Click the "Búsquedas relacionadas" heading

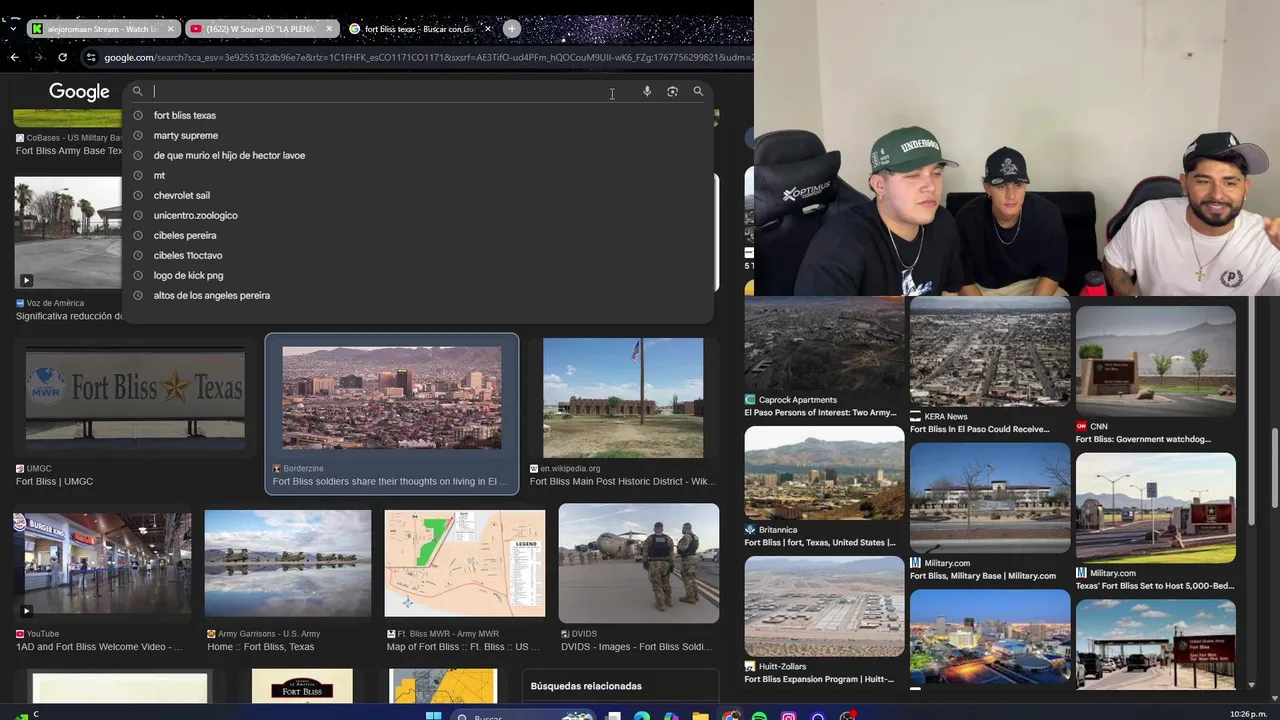586,686
